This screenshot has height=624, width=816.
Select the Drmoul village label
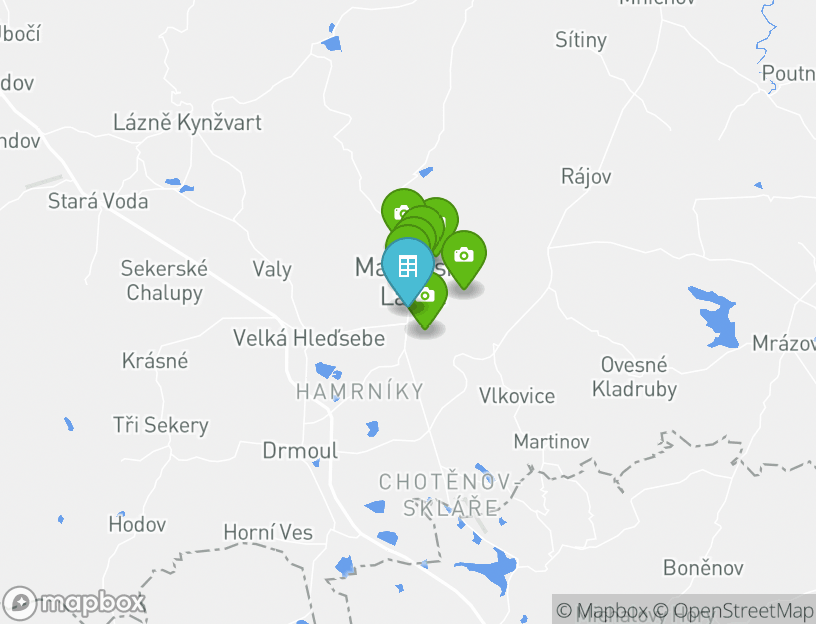(x=300, y=451)
